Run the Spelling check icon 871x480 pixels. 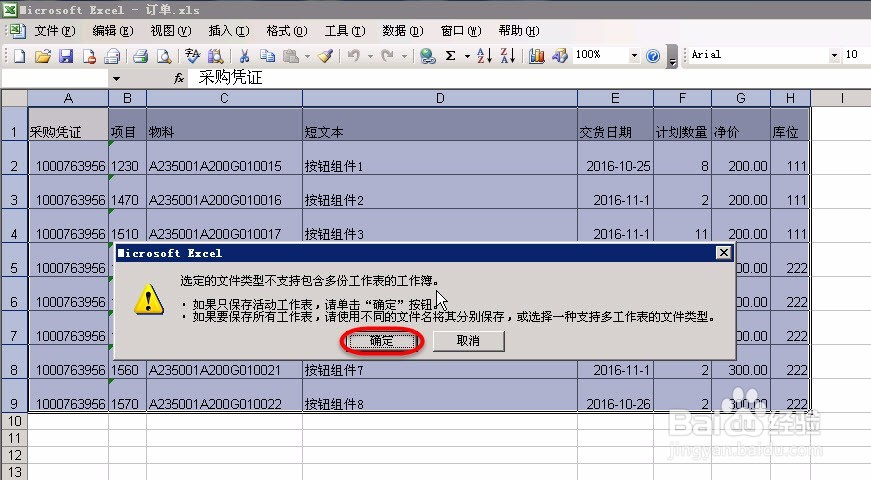click(x=192, y=56)
